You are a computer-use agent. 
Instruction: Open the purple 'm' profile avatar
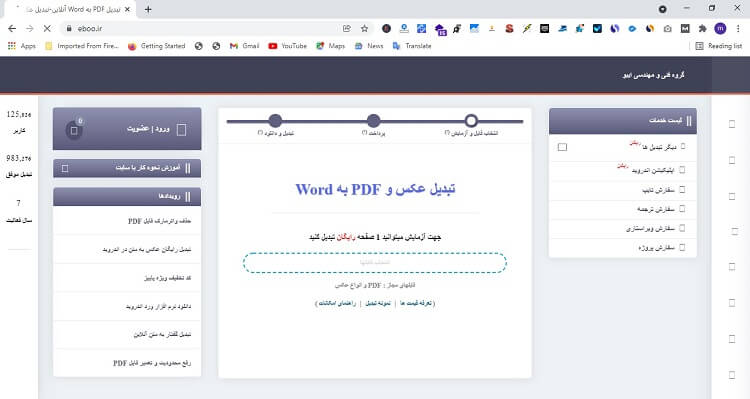point(720,29)
